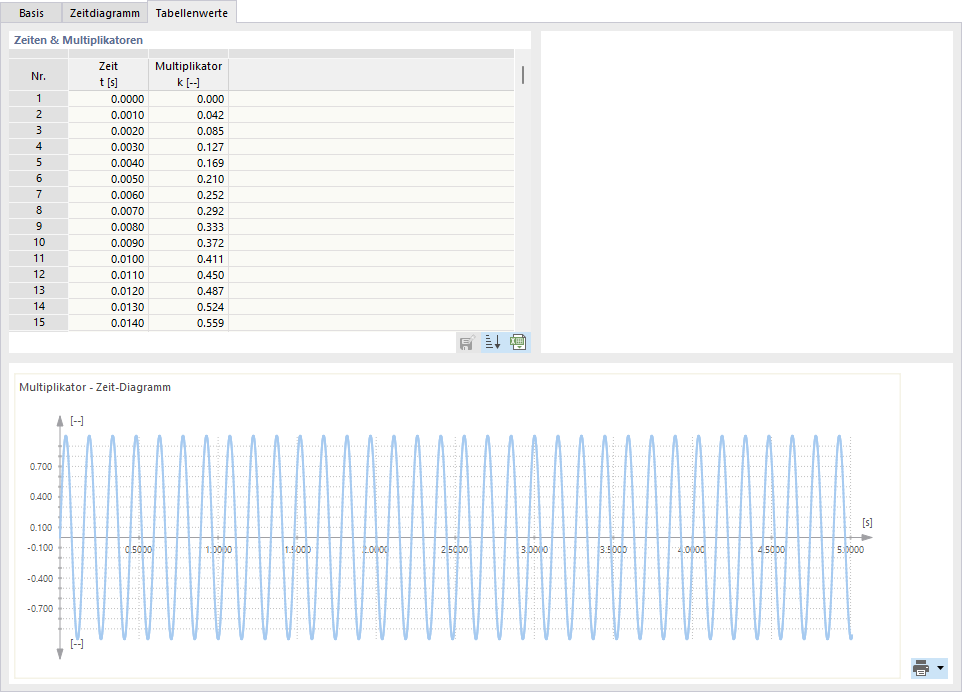Select time cell 0.0040
The height and width of the screenshot is (692, 962).
tap(109, 163)
